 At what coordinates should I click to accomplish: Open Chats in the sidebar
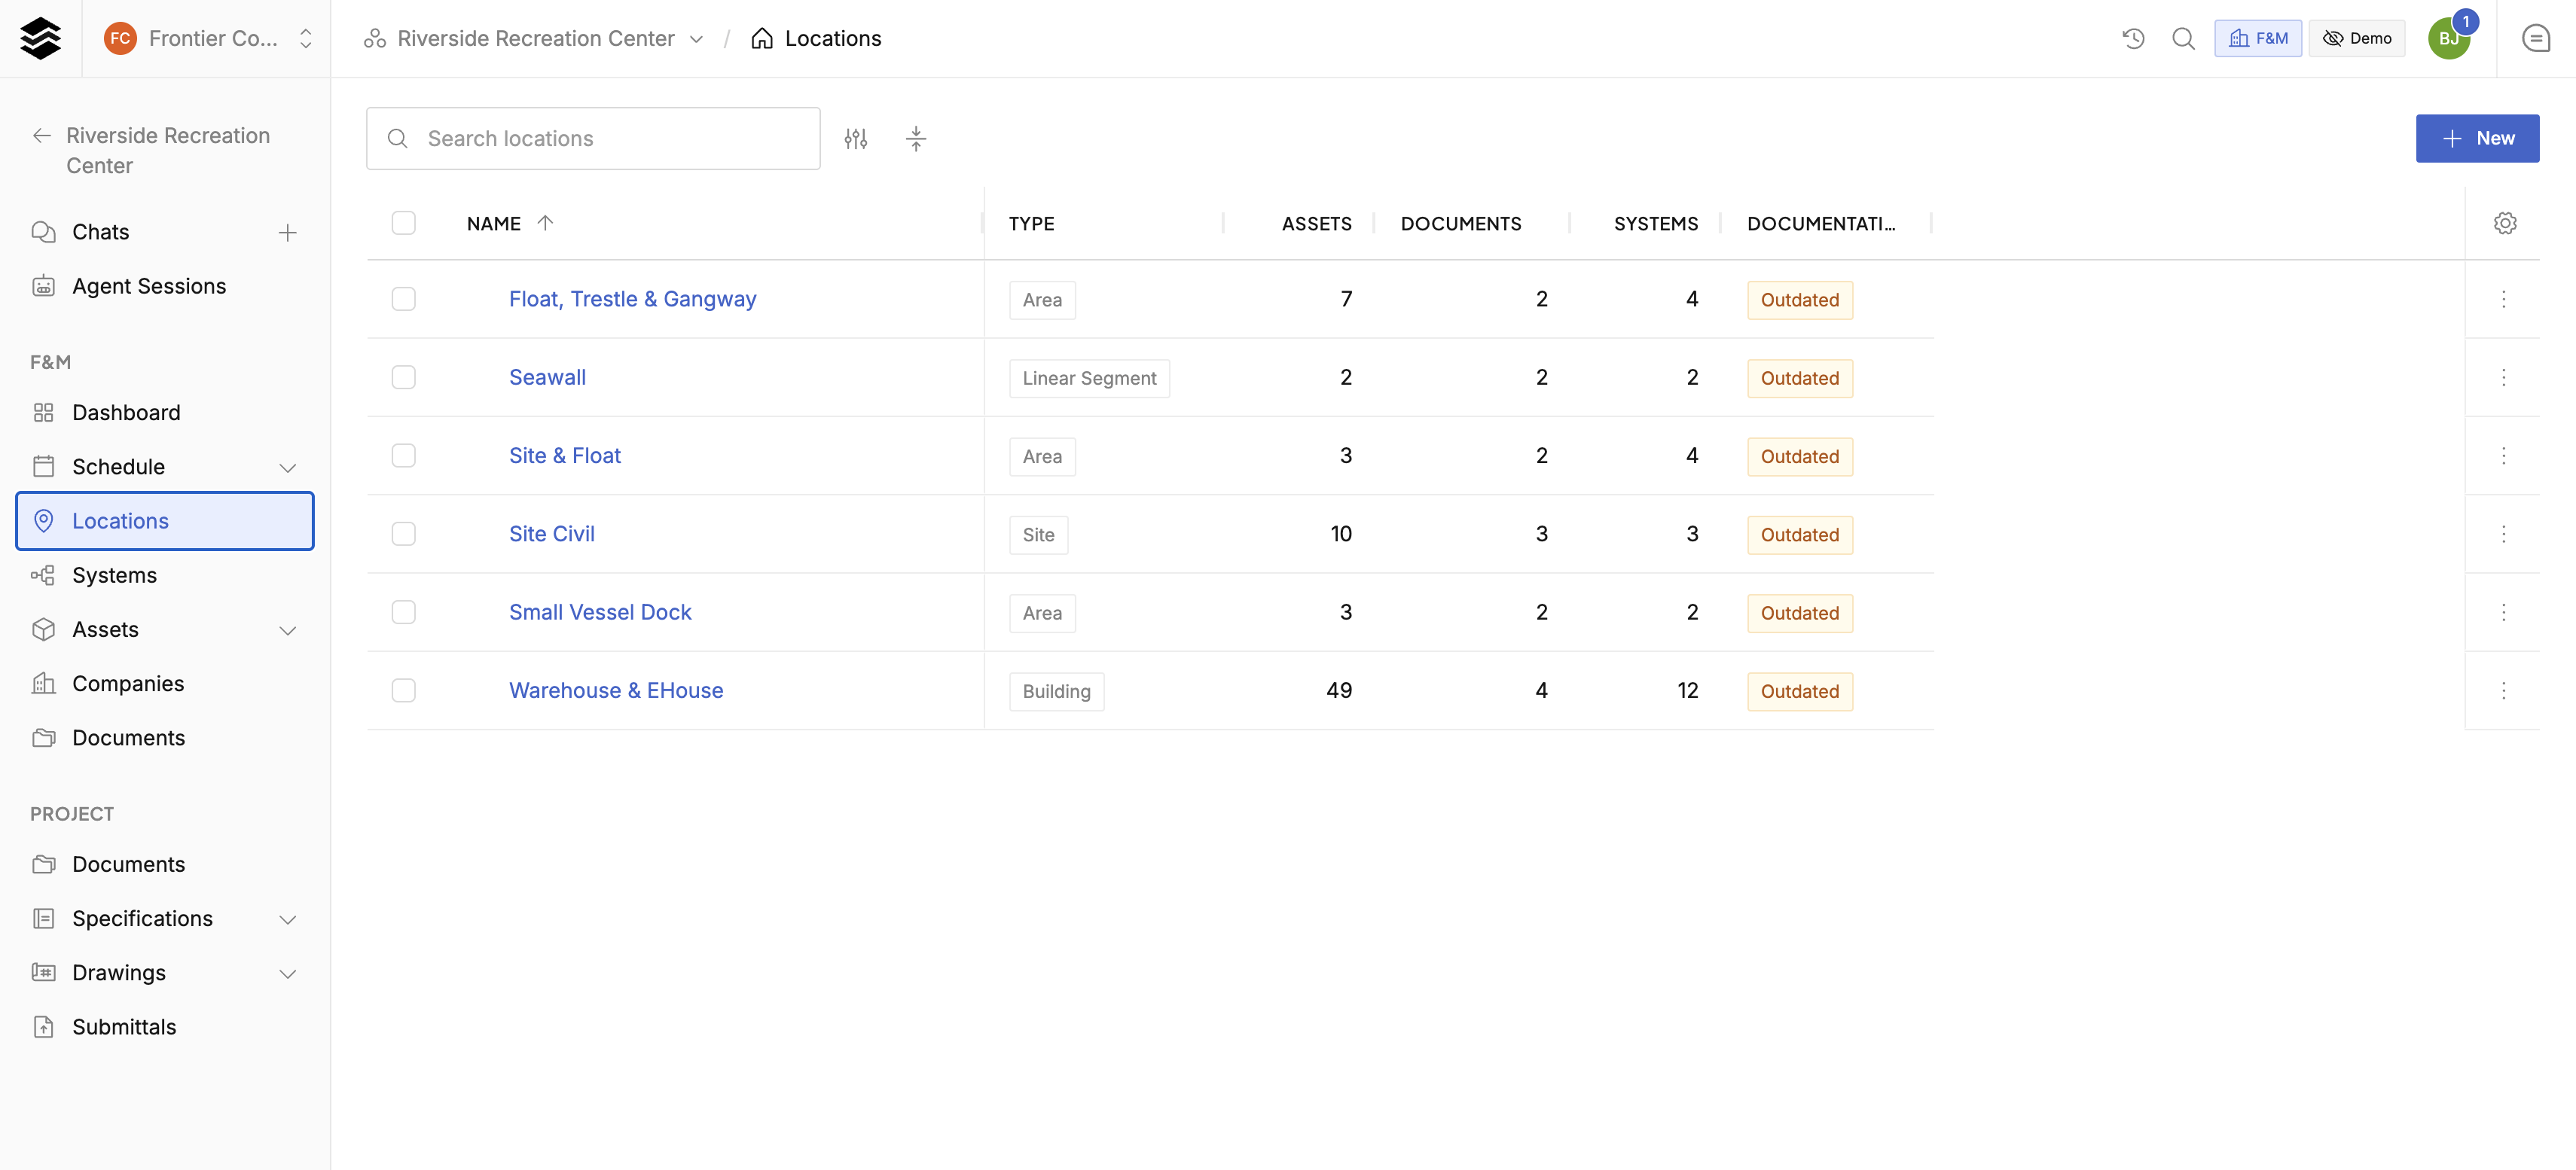(x=100, y=232)
